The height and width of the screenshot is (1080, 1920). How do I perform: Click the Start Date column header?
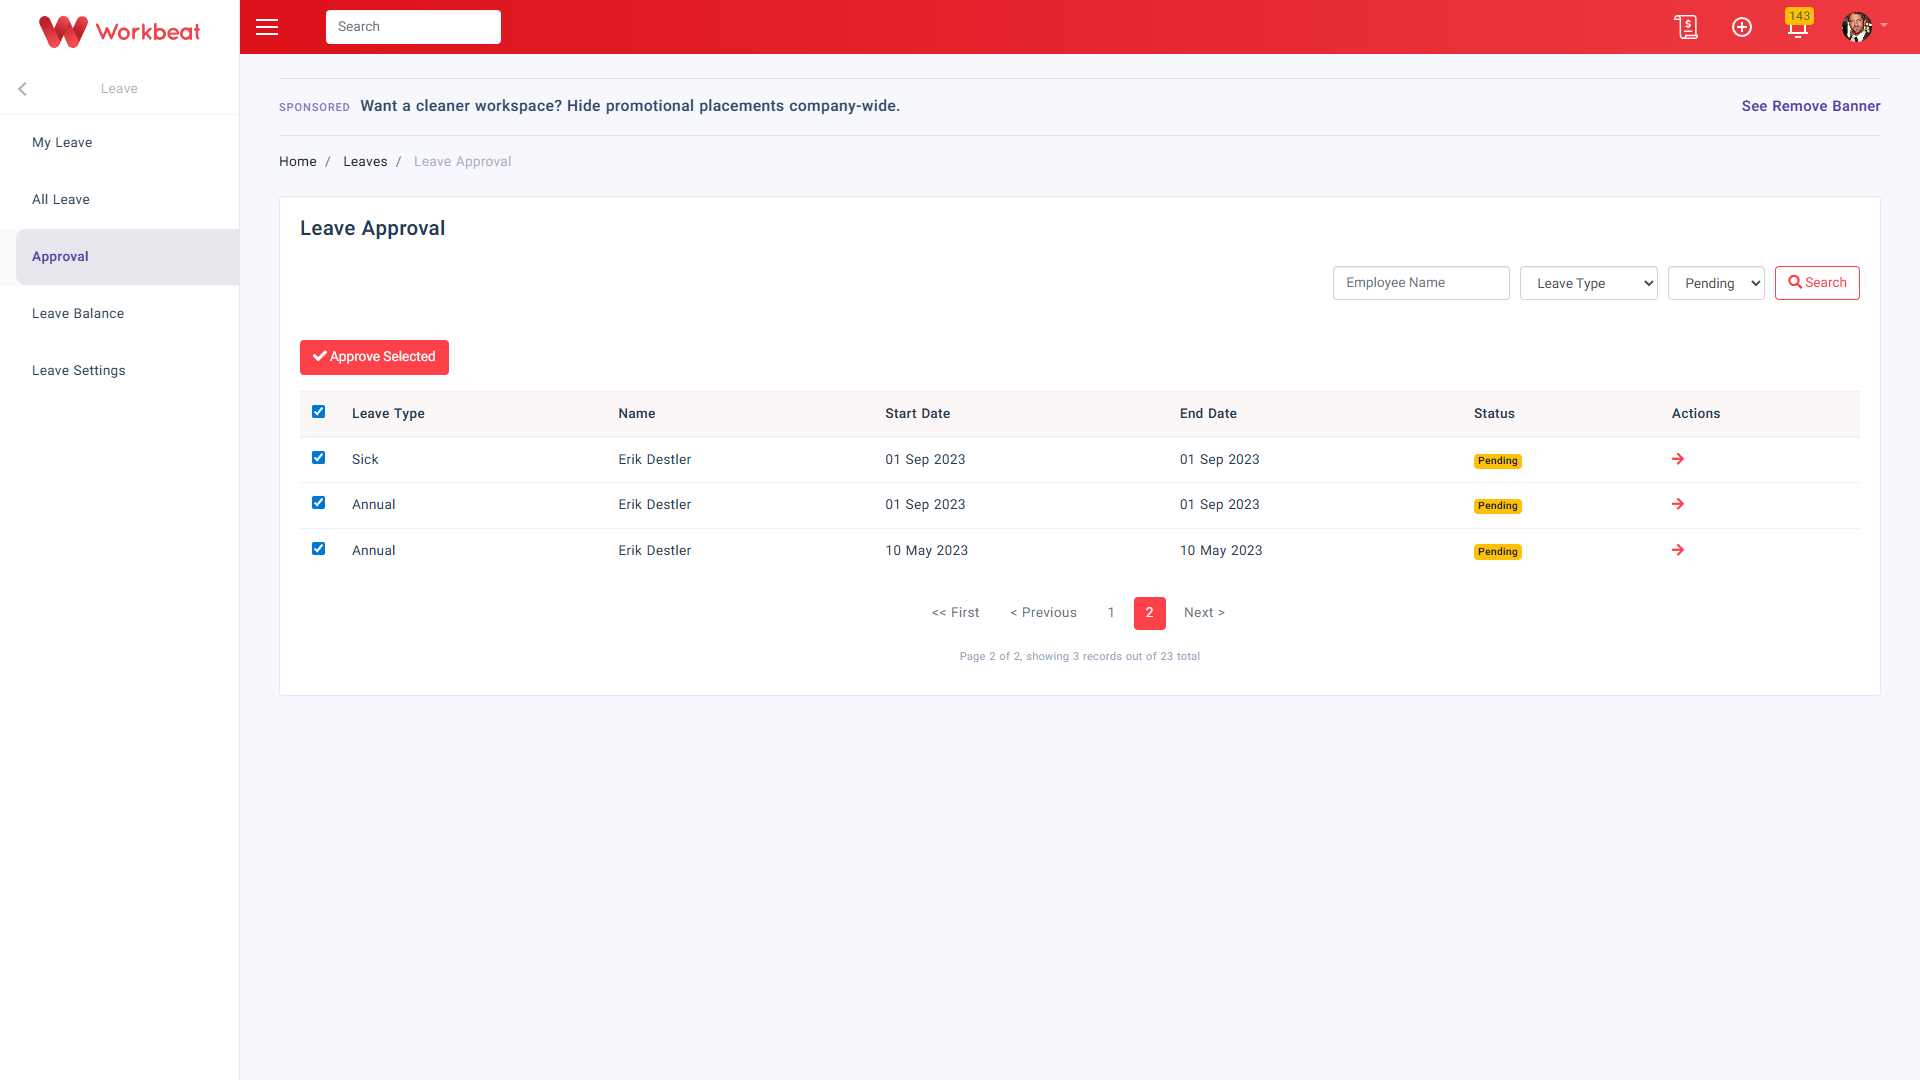917,414
